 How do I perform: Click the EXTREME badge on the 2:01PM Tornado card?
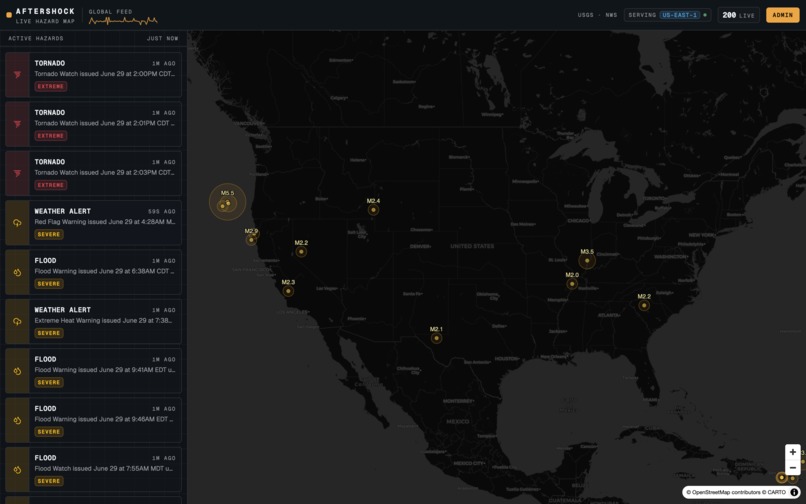51,136
